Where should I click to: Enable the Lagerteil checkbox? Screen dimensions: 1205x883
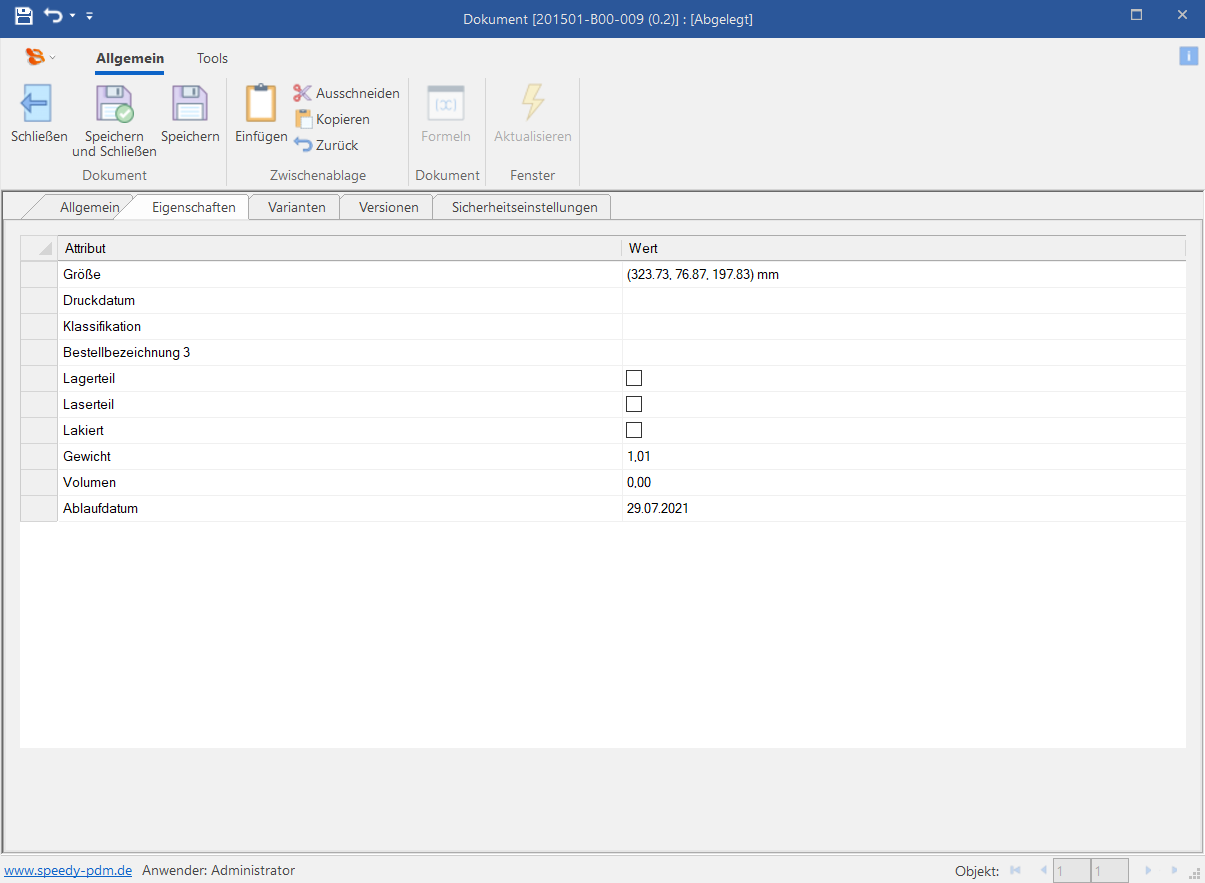633,378
